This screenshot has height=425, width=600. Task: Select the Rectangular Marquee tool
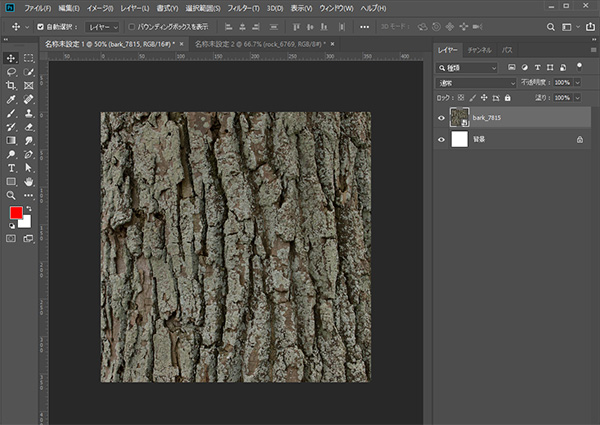pos(28,59)
